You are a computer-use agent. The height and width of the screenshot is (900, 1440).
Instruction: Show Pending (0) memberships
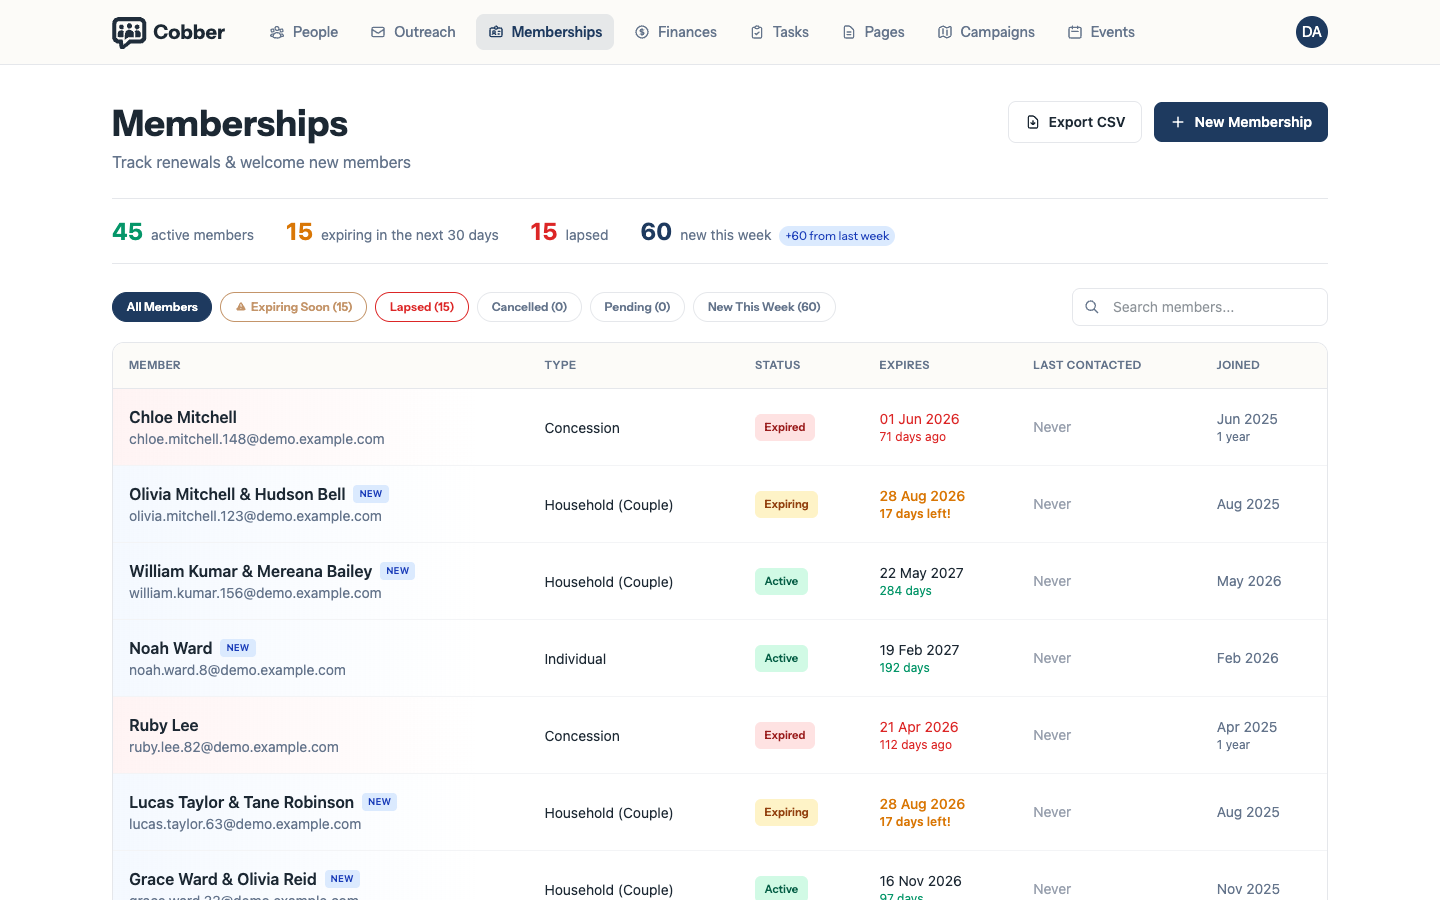[x=637, y=307]
